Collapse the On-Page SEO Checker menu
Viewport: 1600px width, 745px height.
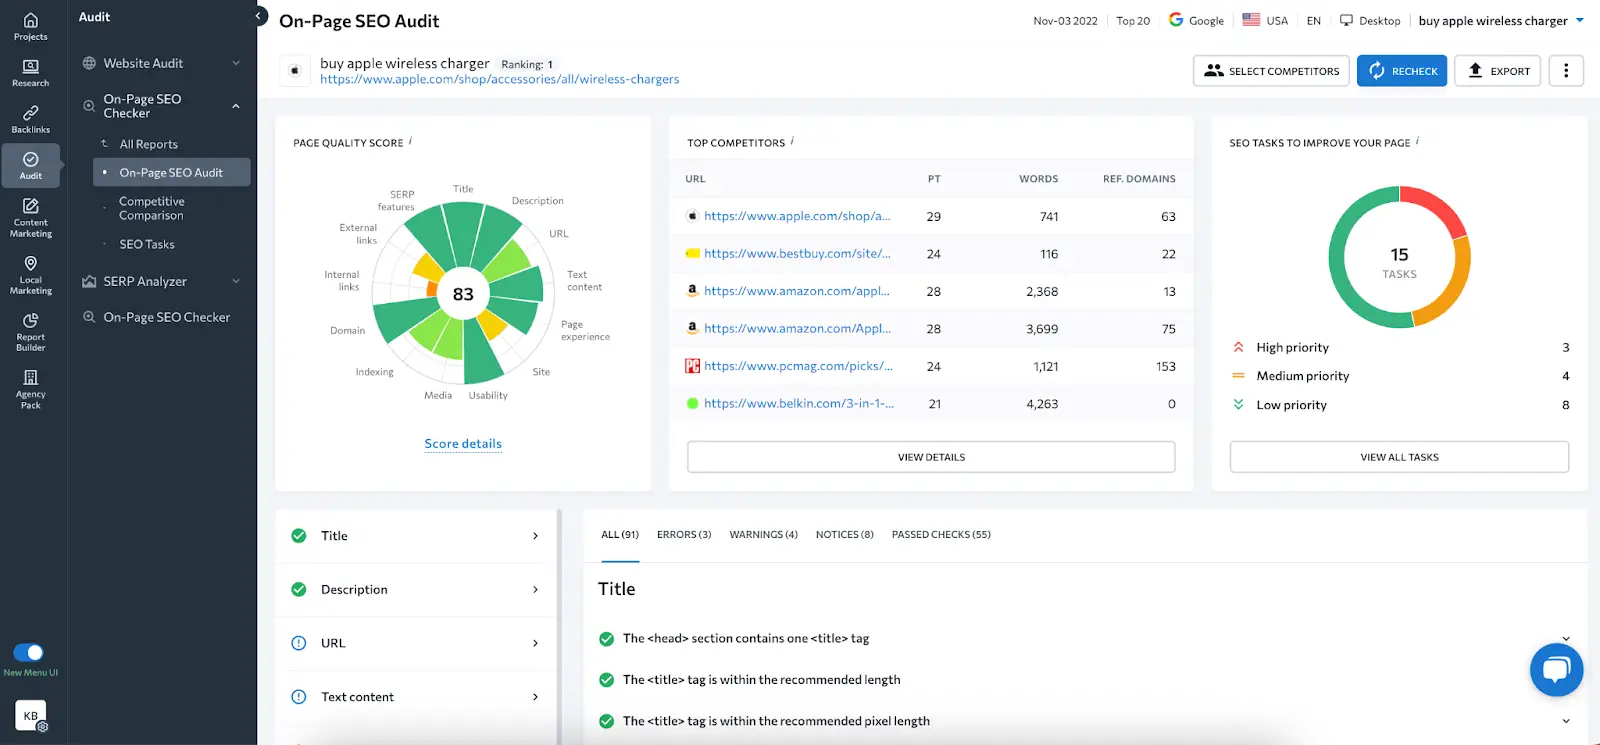point(236,106)
